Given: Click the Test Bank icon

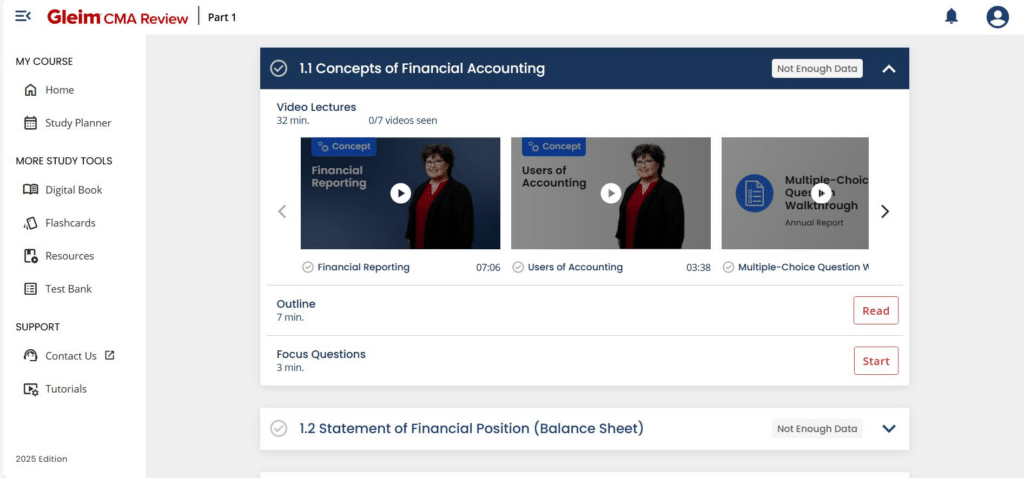Looking at the screenshot, I should 30,289.
